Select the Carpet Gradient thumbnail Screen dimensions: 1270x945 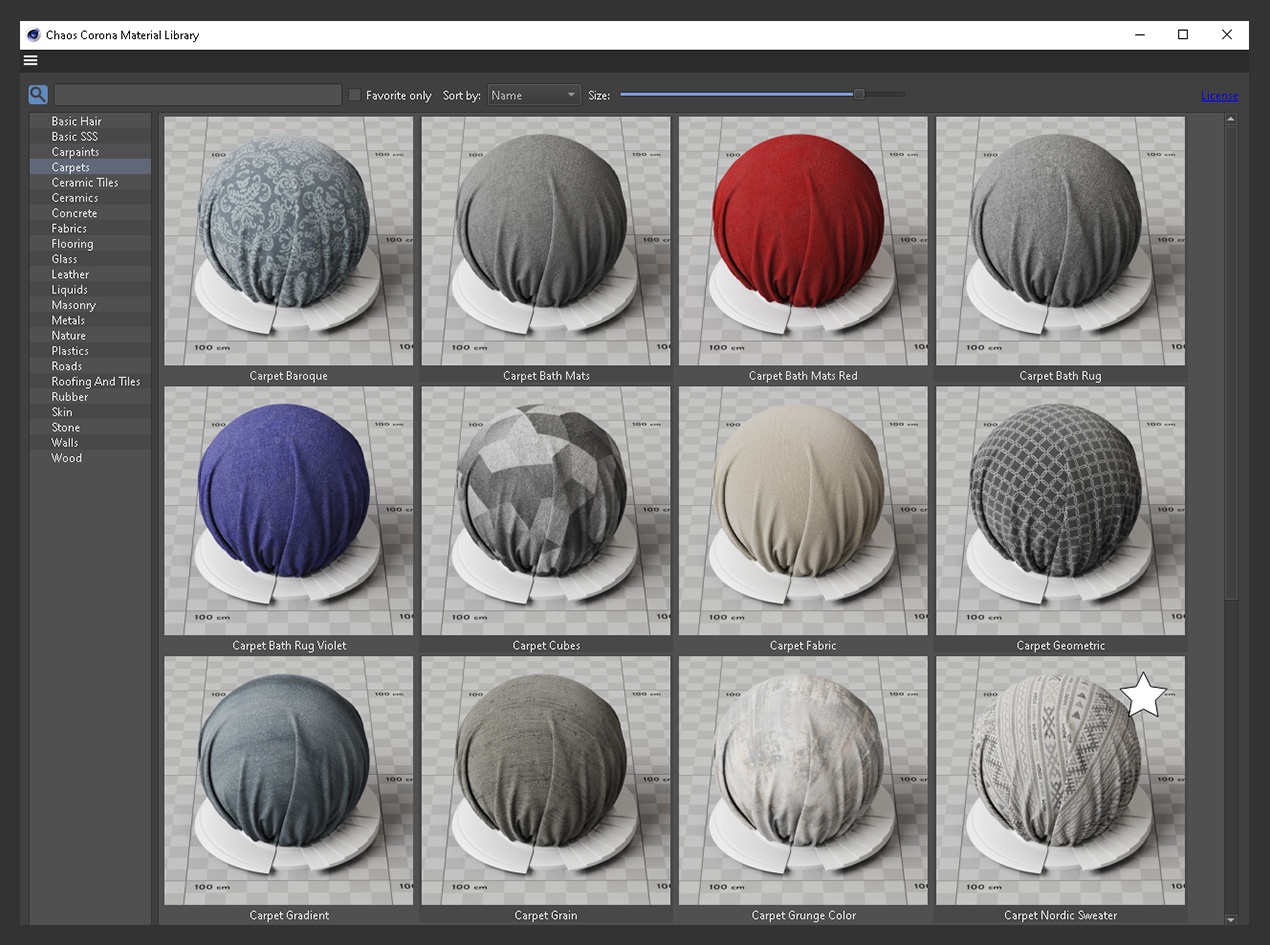pyautogui.click(x=288, y=781)
